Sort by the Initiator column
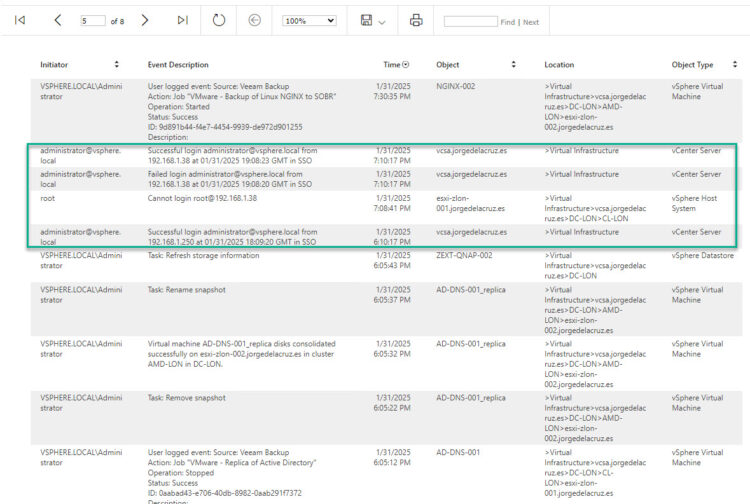Screen dimensions: 750x504 tap(116, 65)
